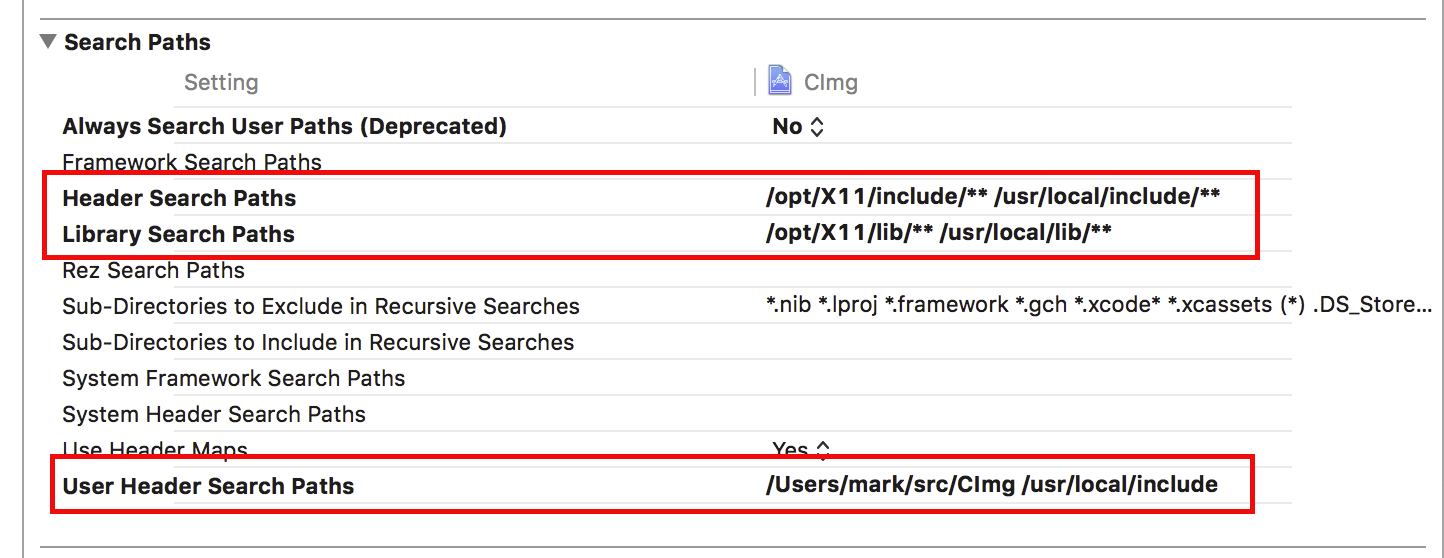The height and width of the screenshot is (558, 1444).
Task: Select Sub-Directories to Include in Recursive Searches
Action: (x=318, y=342)
